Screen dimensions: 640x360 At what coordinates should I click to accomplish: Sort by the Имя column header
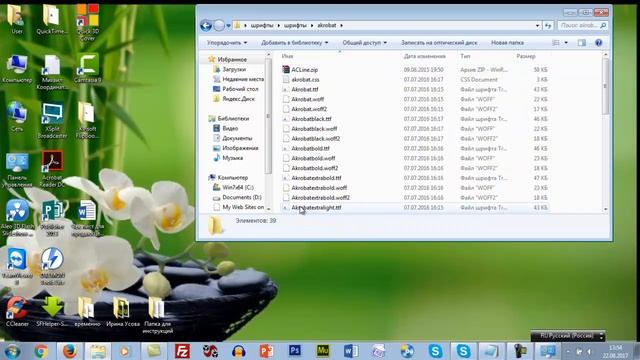coord(287,56)
